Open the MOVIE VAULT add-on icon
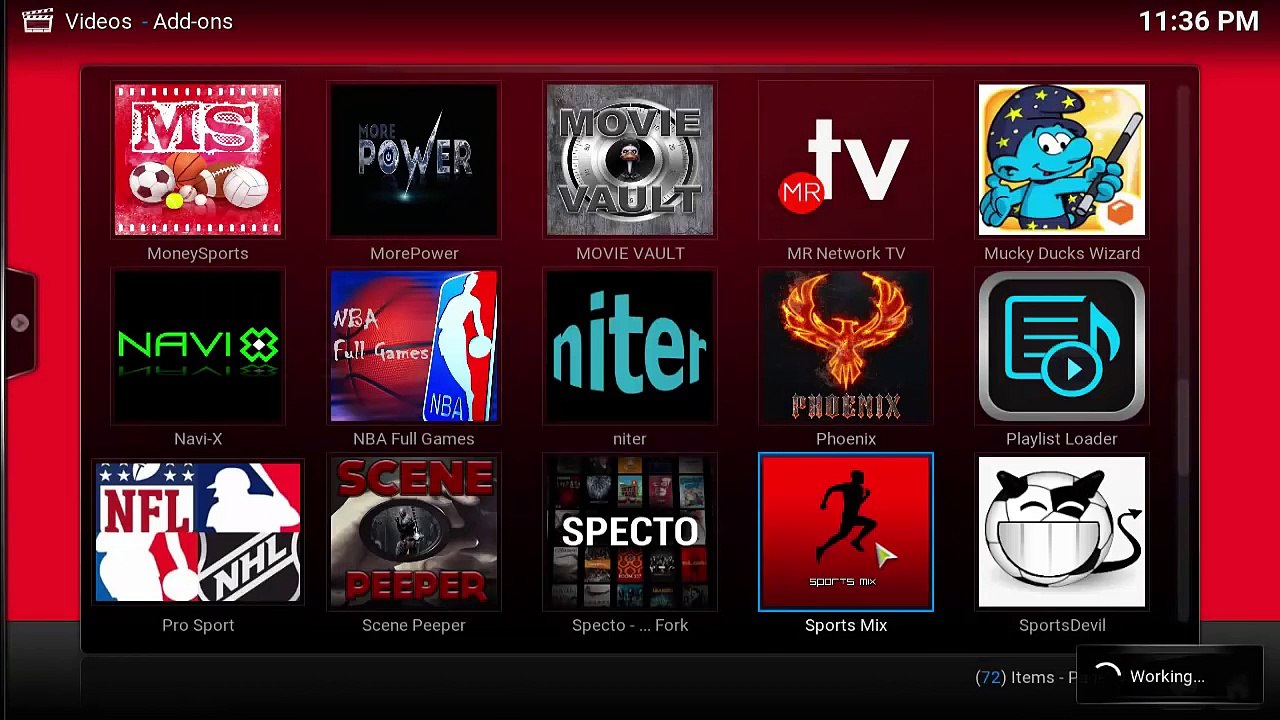This screenshot has height=720, width=1280. (x=630, y=160)
